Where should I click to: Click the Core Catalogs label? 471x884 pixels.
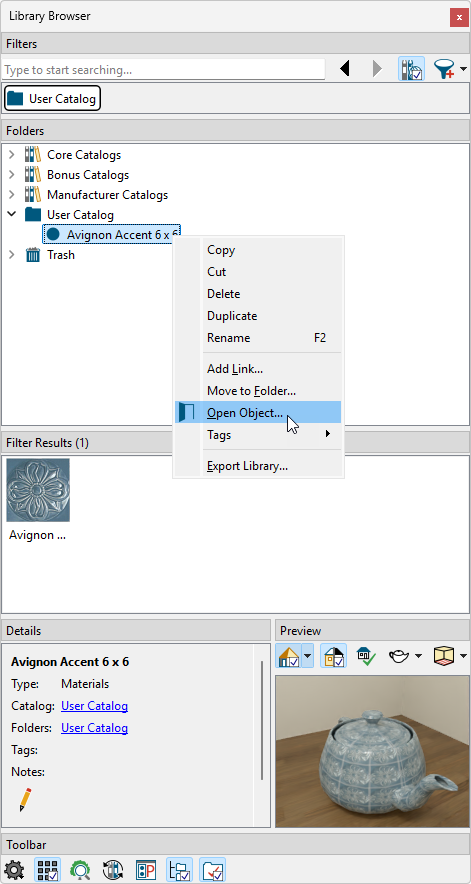(x=84, y=154)
